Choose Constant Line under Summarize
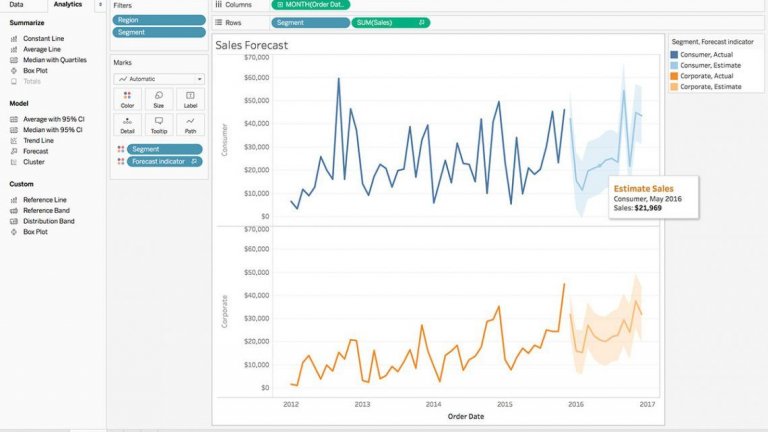This screenshot has height=432, width=768. tap(41, 38)
